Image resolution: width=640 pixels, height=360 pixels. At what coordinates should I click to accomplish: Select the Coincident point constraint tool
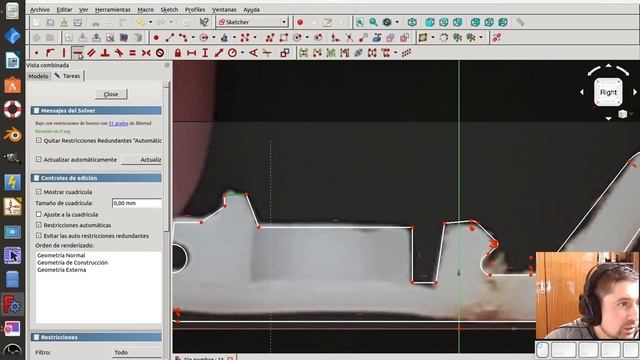(36, 53)
